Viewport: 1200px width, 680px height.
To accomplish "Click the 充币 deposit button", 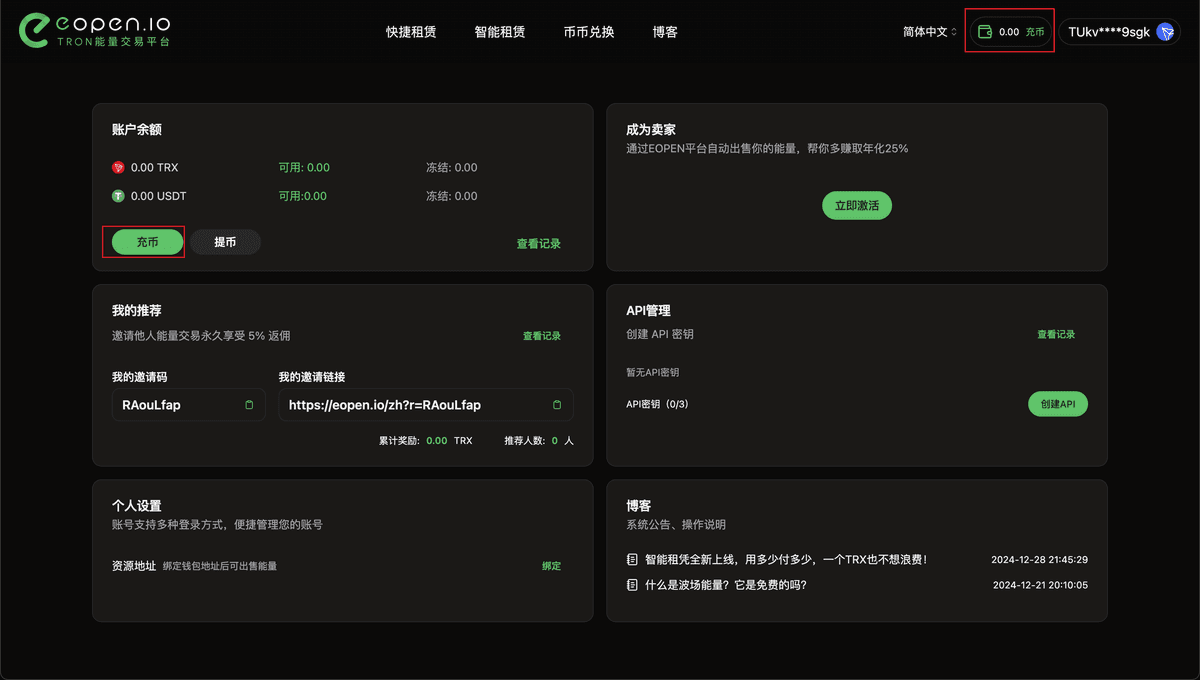I will 143,241.
